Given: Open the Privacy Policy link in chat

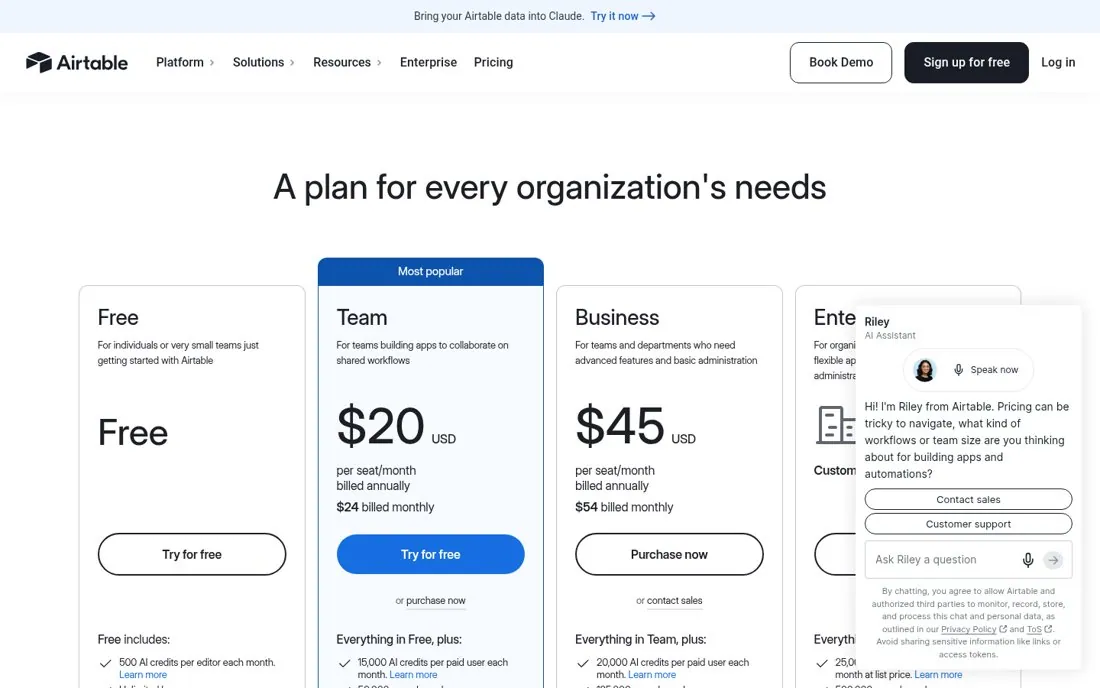Looking at the screenshot, I should point(968,629).
